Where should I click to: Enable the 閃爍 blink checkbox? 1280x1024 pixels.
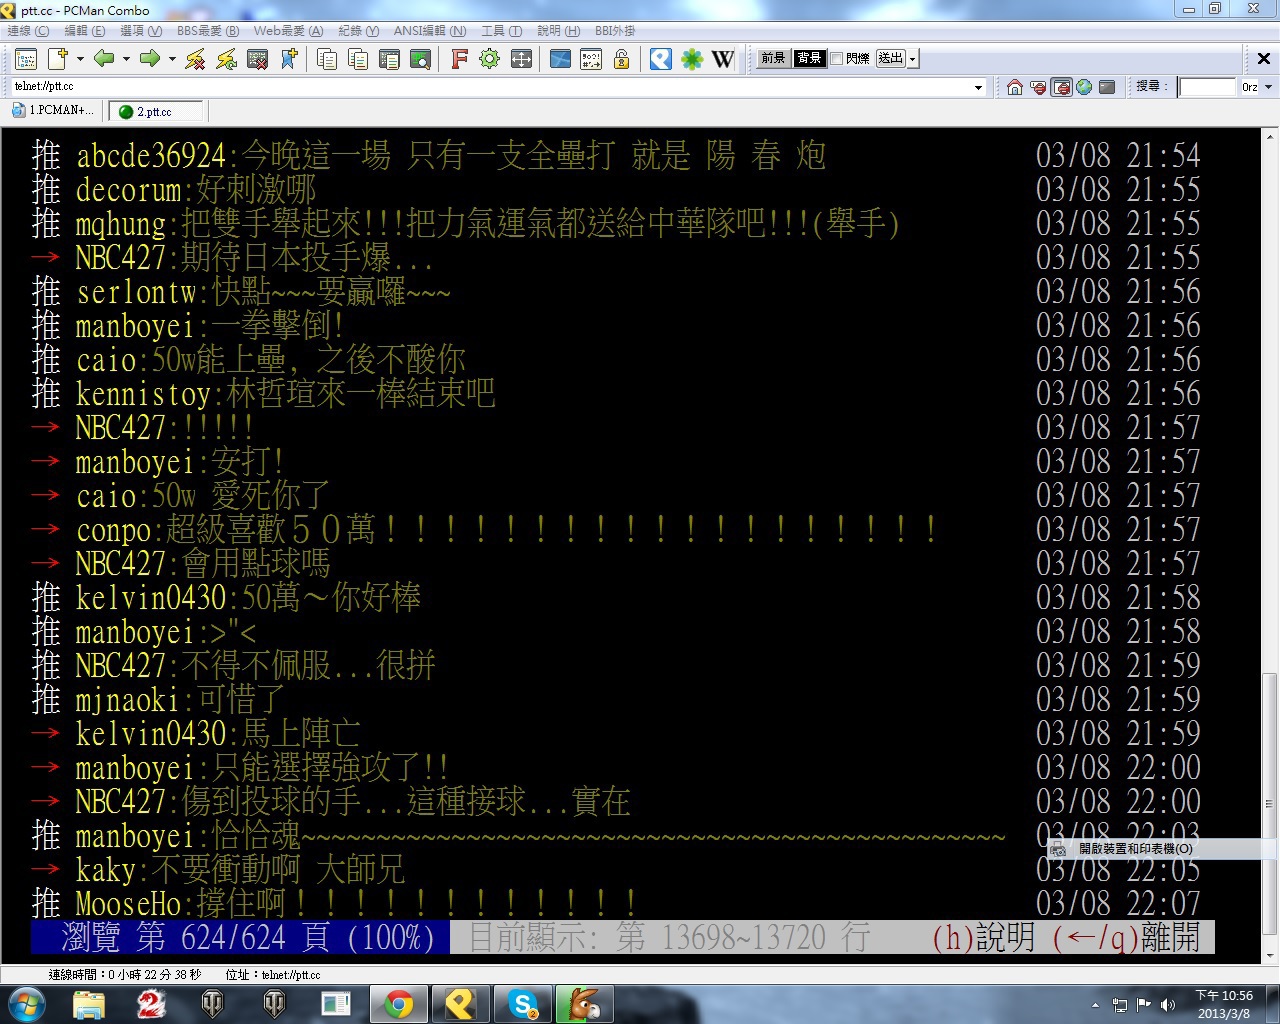[x=837, y=59]
